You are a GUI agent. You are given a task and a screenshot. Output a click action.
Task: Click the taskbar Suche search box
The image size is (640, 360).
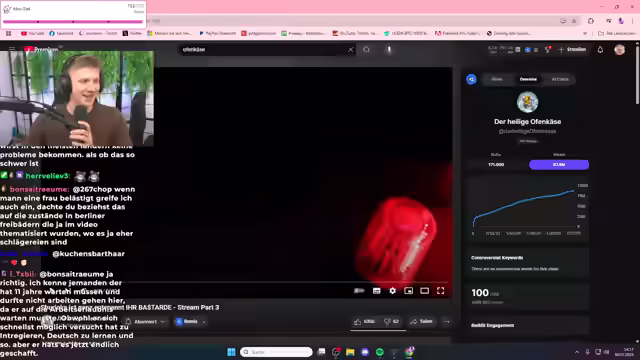pos(276,352)
